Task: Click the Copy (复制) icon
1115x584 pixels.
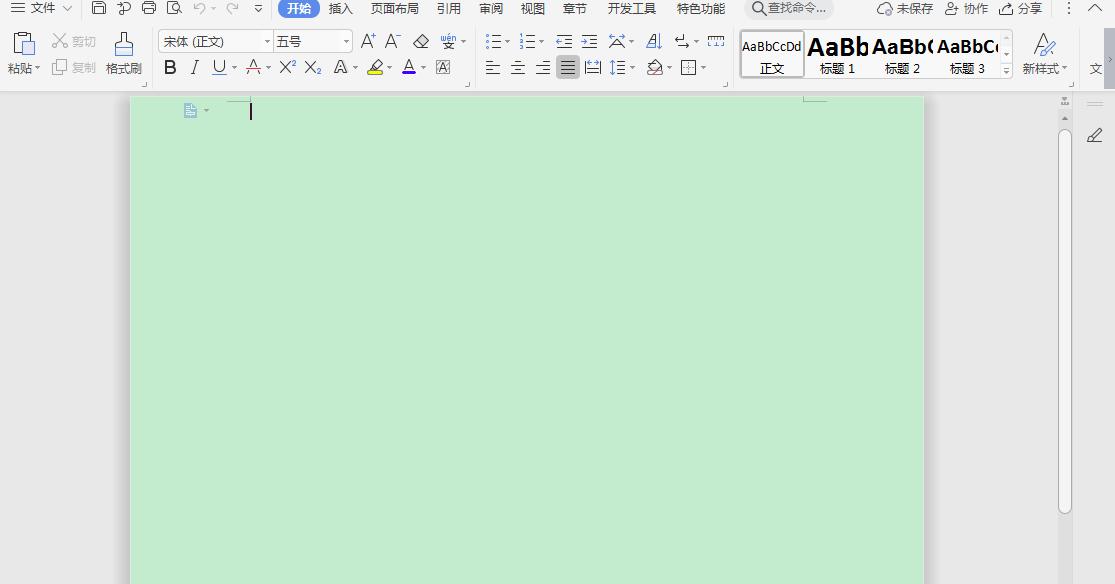Action: click(60, 67)
